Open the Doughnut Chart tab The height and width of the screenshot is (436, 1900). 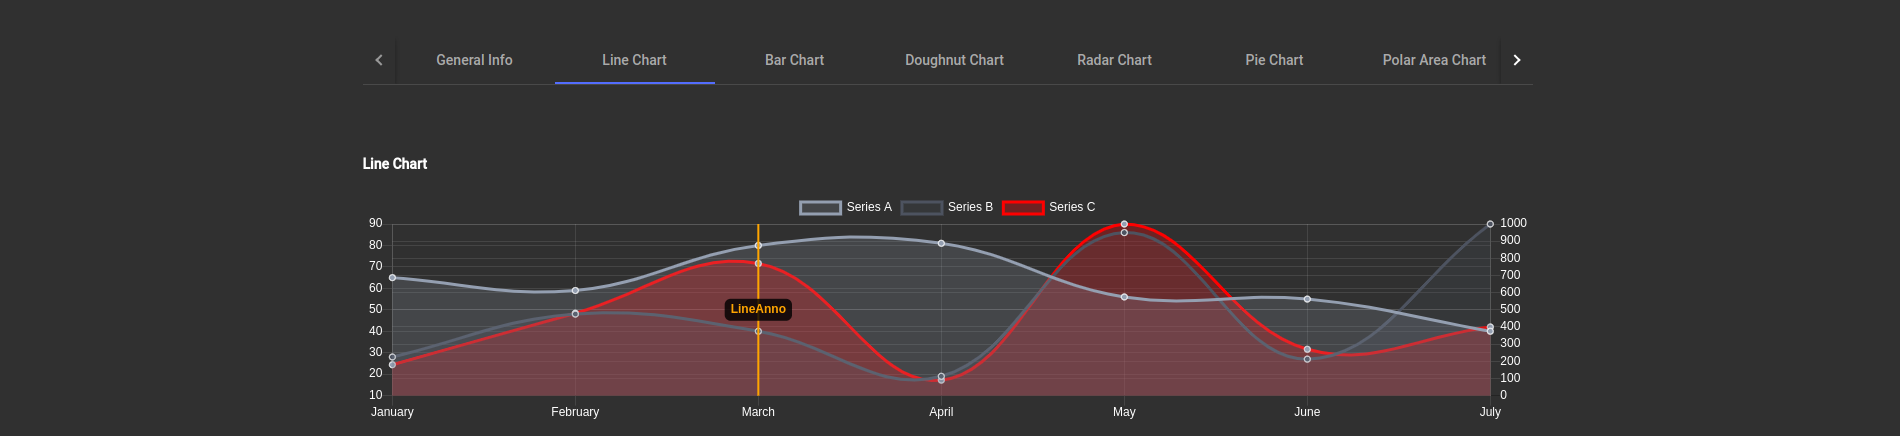(954, 60)
